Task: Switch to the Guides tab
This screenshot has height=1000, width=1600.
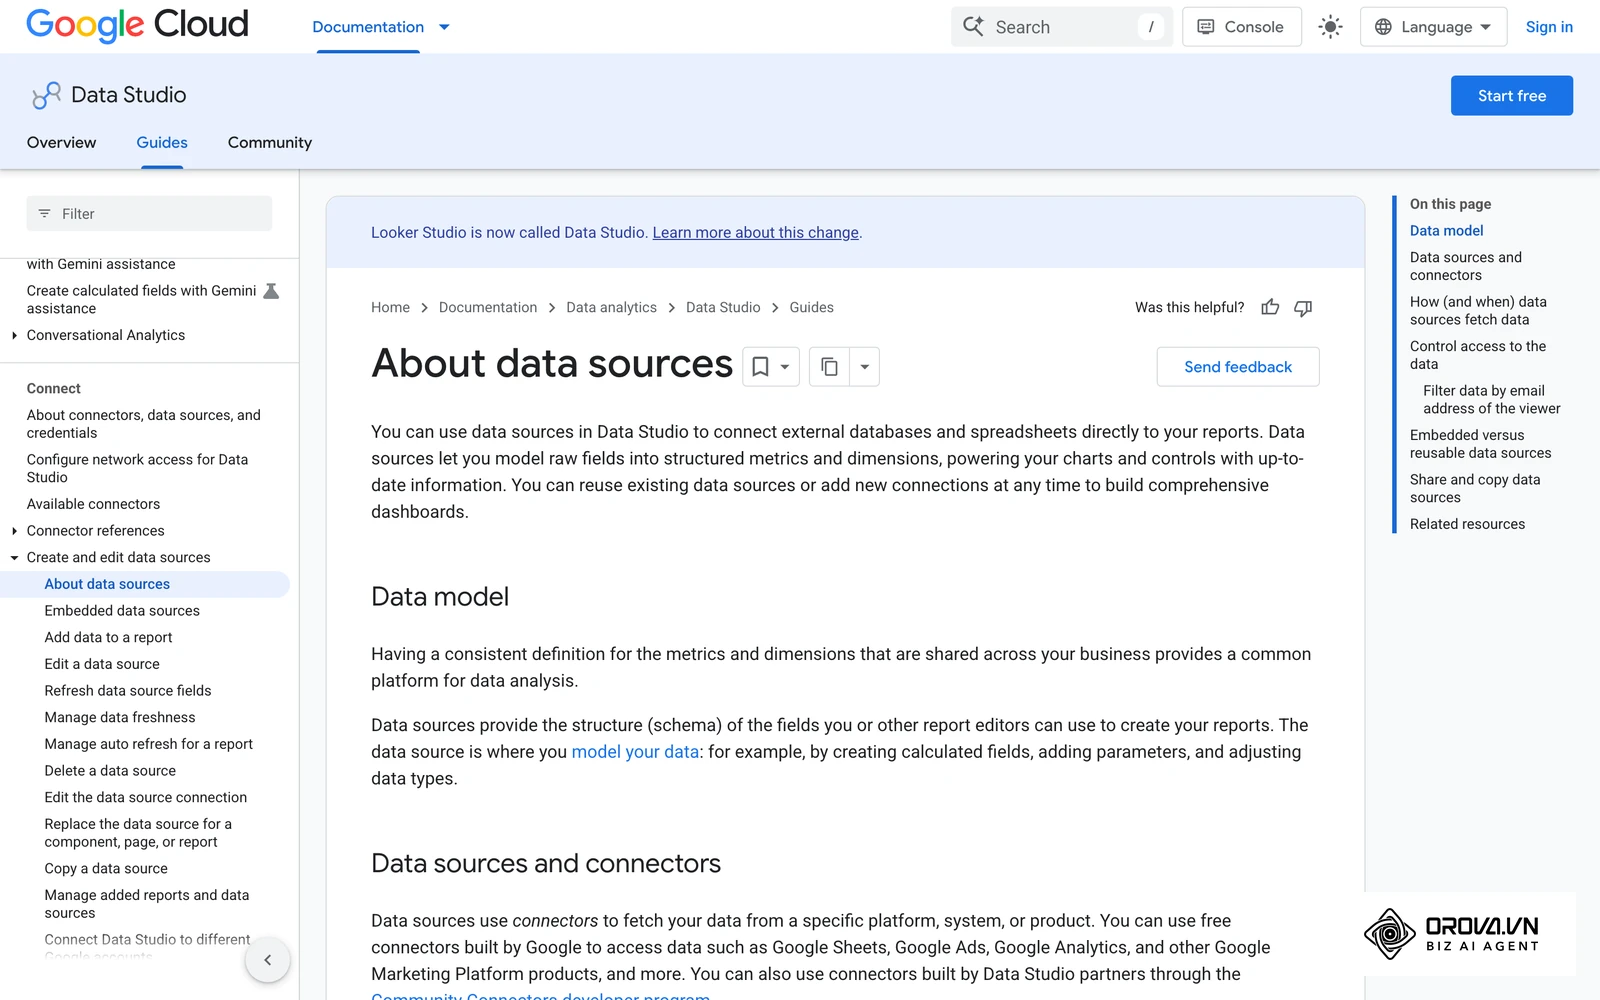Action: coord(162,142)
